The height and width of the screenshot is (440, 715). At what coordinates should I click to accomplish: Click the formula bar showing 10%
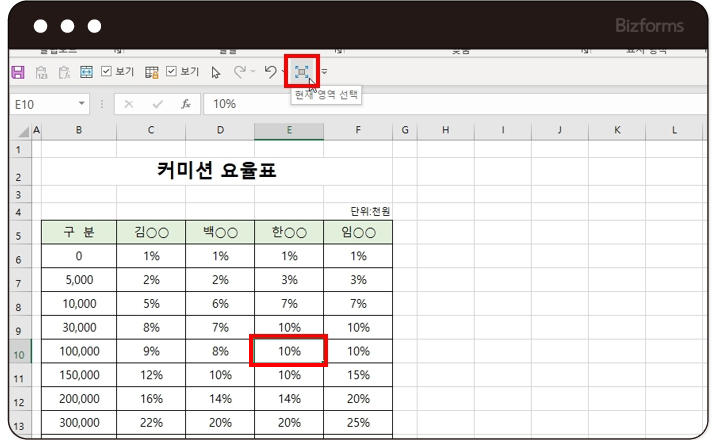tap(454, 104)
